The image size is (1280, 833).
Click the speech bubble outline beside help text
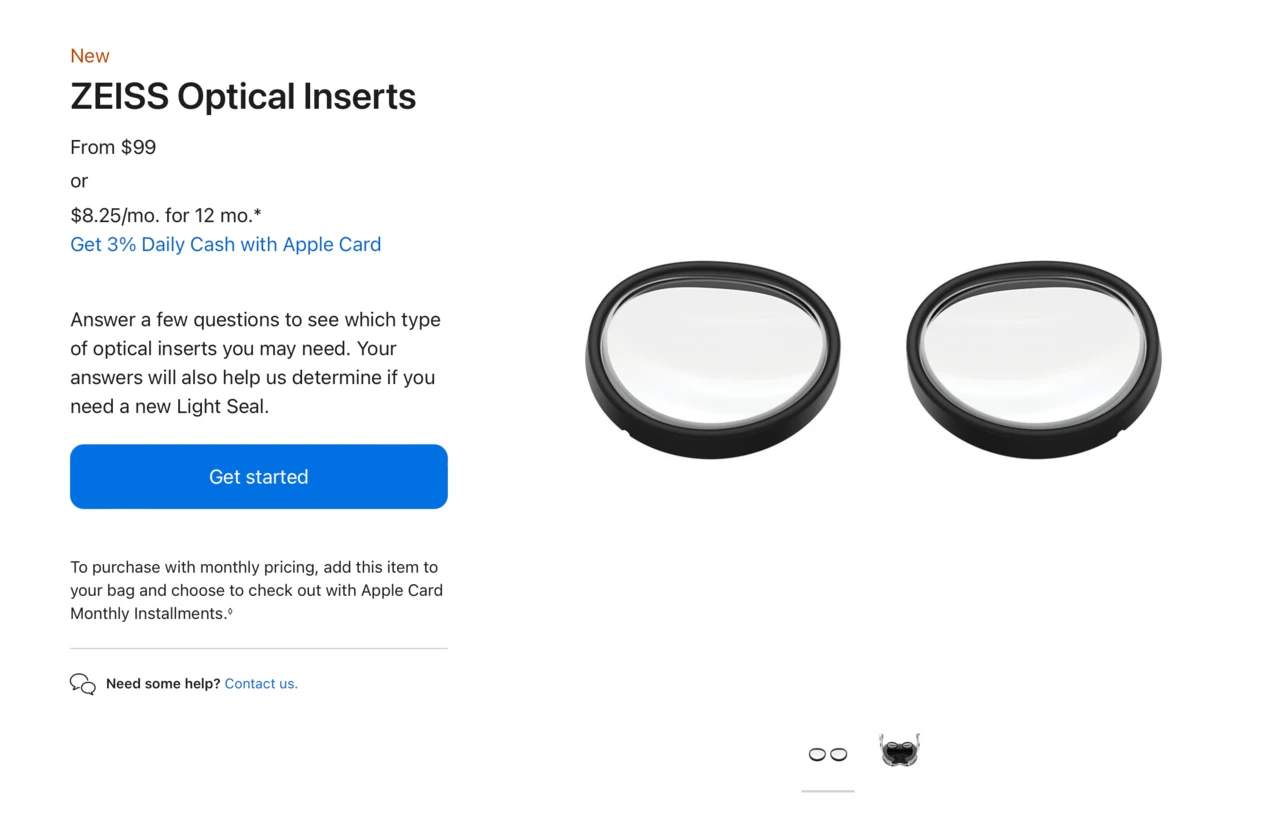click(83, 684)
